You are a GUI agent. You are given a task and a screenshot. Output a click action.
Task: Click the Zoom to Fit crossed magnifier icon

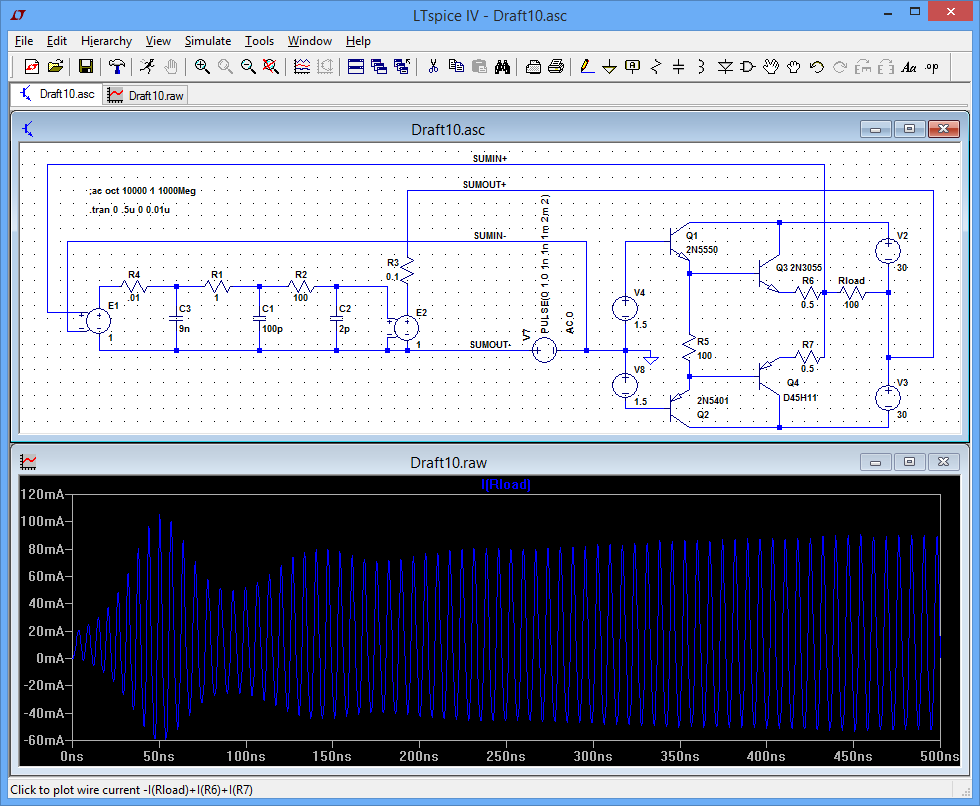[271, 66]
